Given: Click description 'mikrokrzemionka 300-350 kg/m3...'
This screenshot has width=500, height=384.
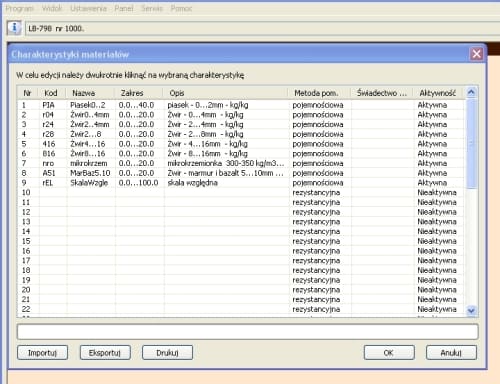Looking at the screenshot, I should coord(226,163).
